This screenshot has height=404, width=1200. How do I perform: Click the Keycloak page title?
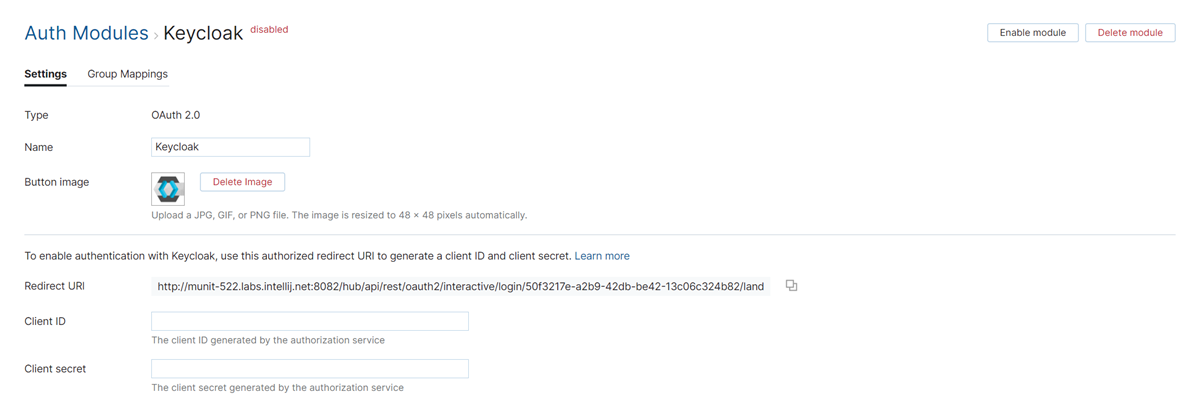203,33
